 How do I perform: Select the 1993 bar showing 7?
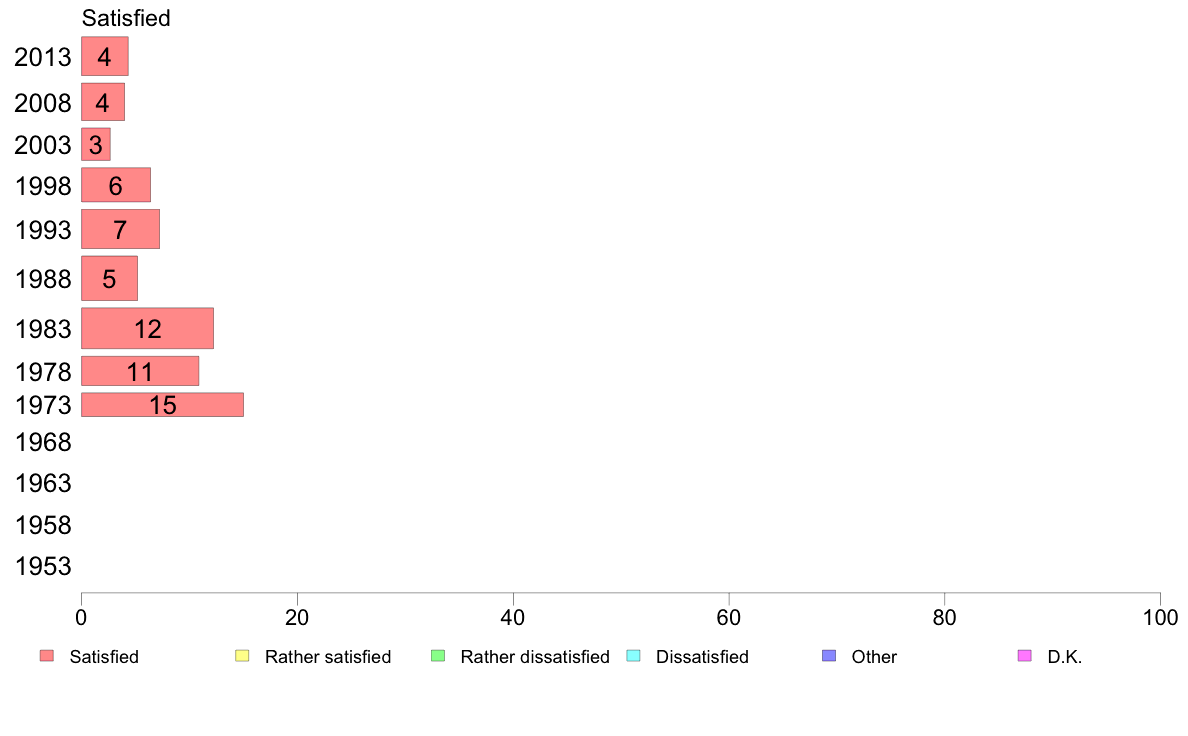point(120,229)
